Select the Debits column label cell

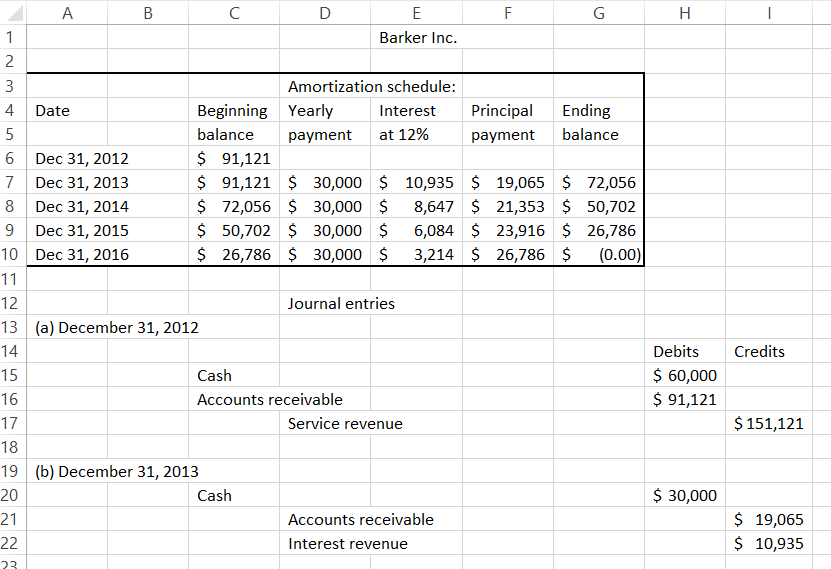point(676,352)
